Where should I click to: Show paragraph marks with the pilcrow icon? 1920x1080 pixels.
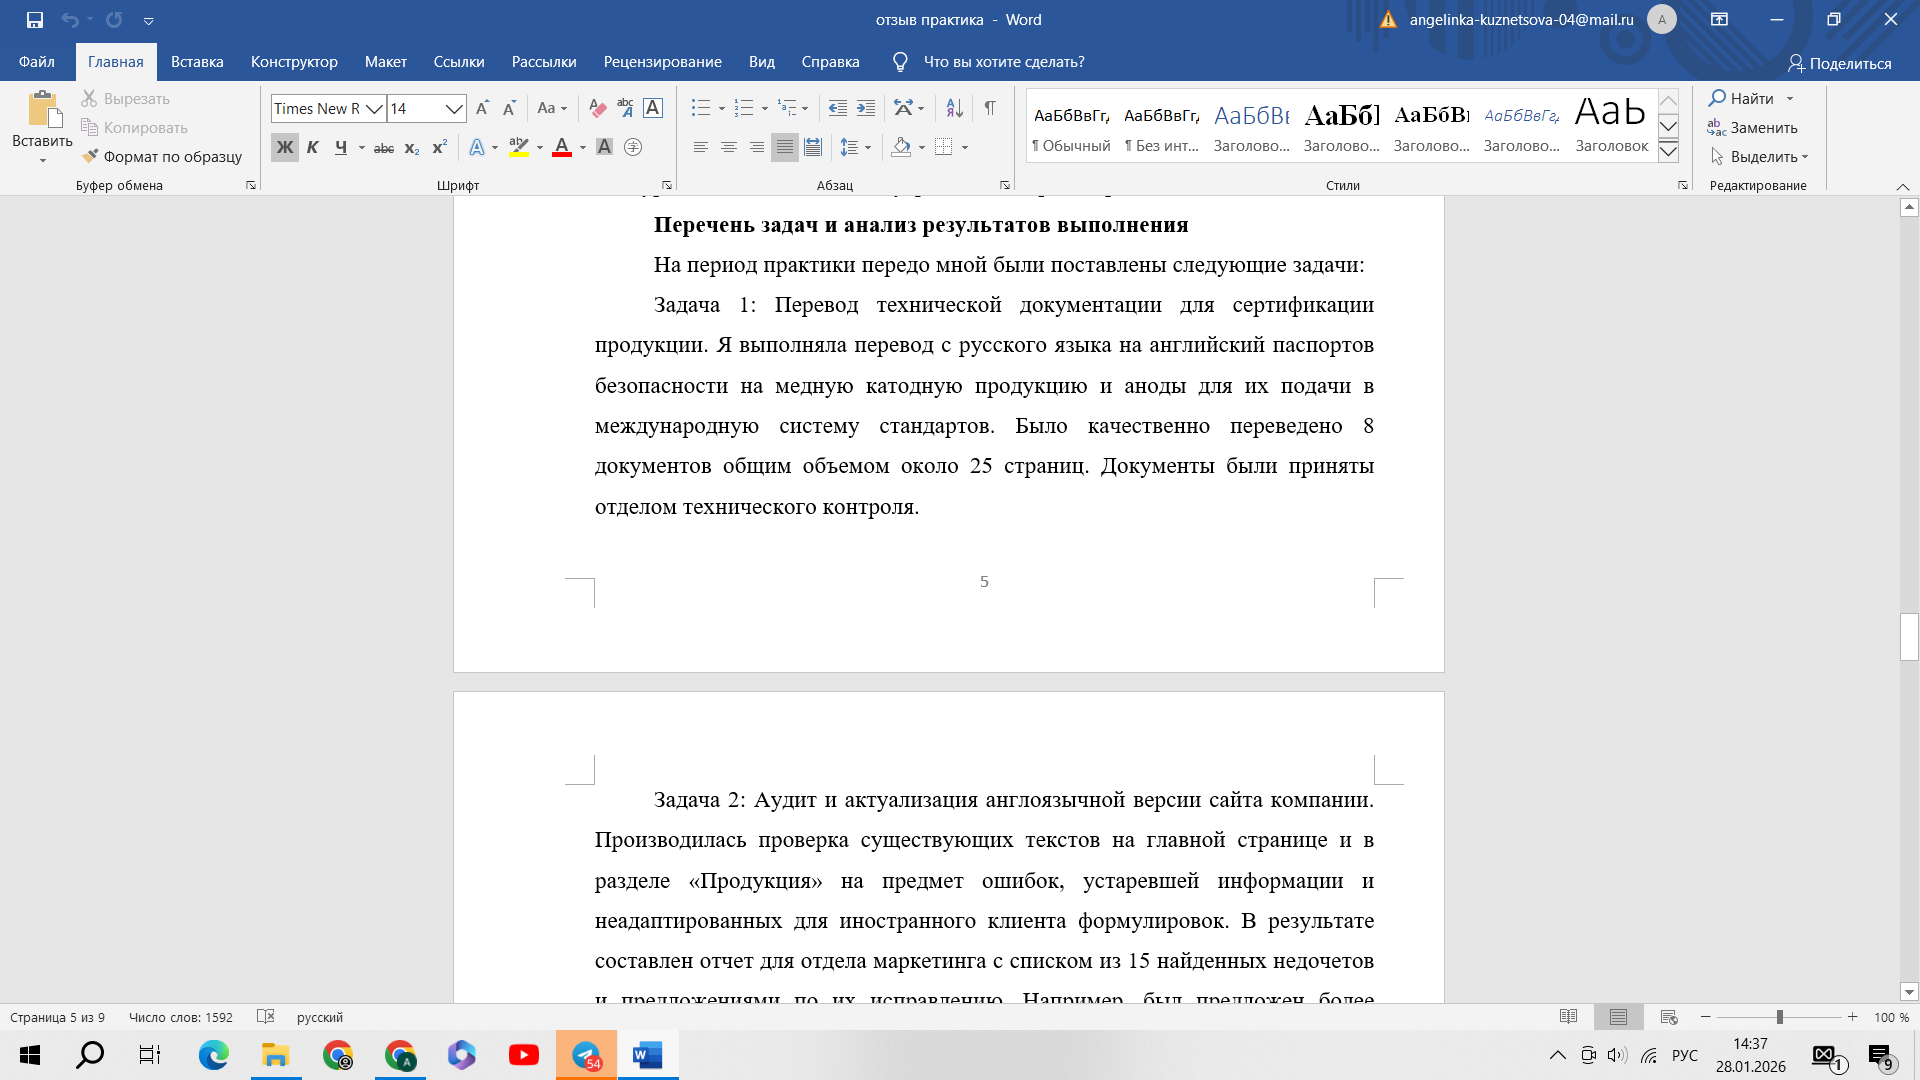pos(989,108)
